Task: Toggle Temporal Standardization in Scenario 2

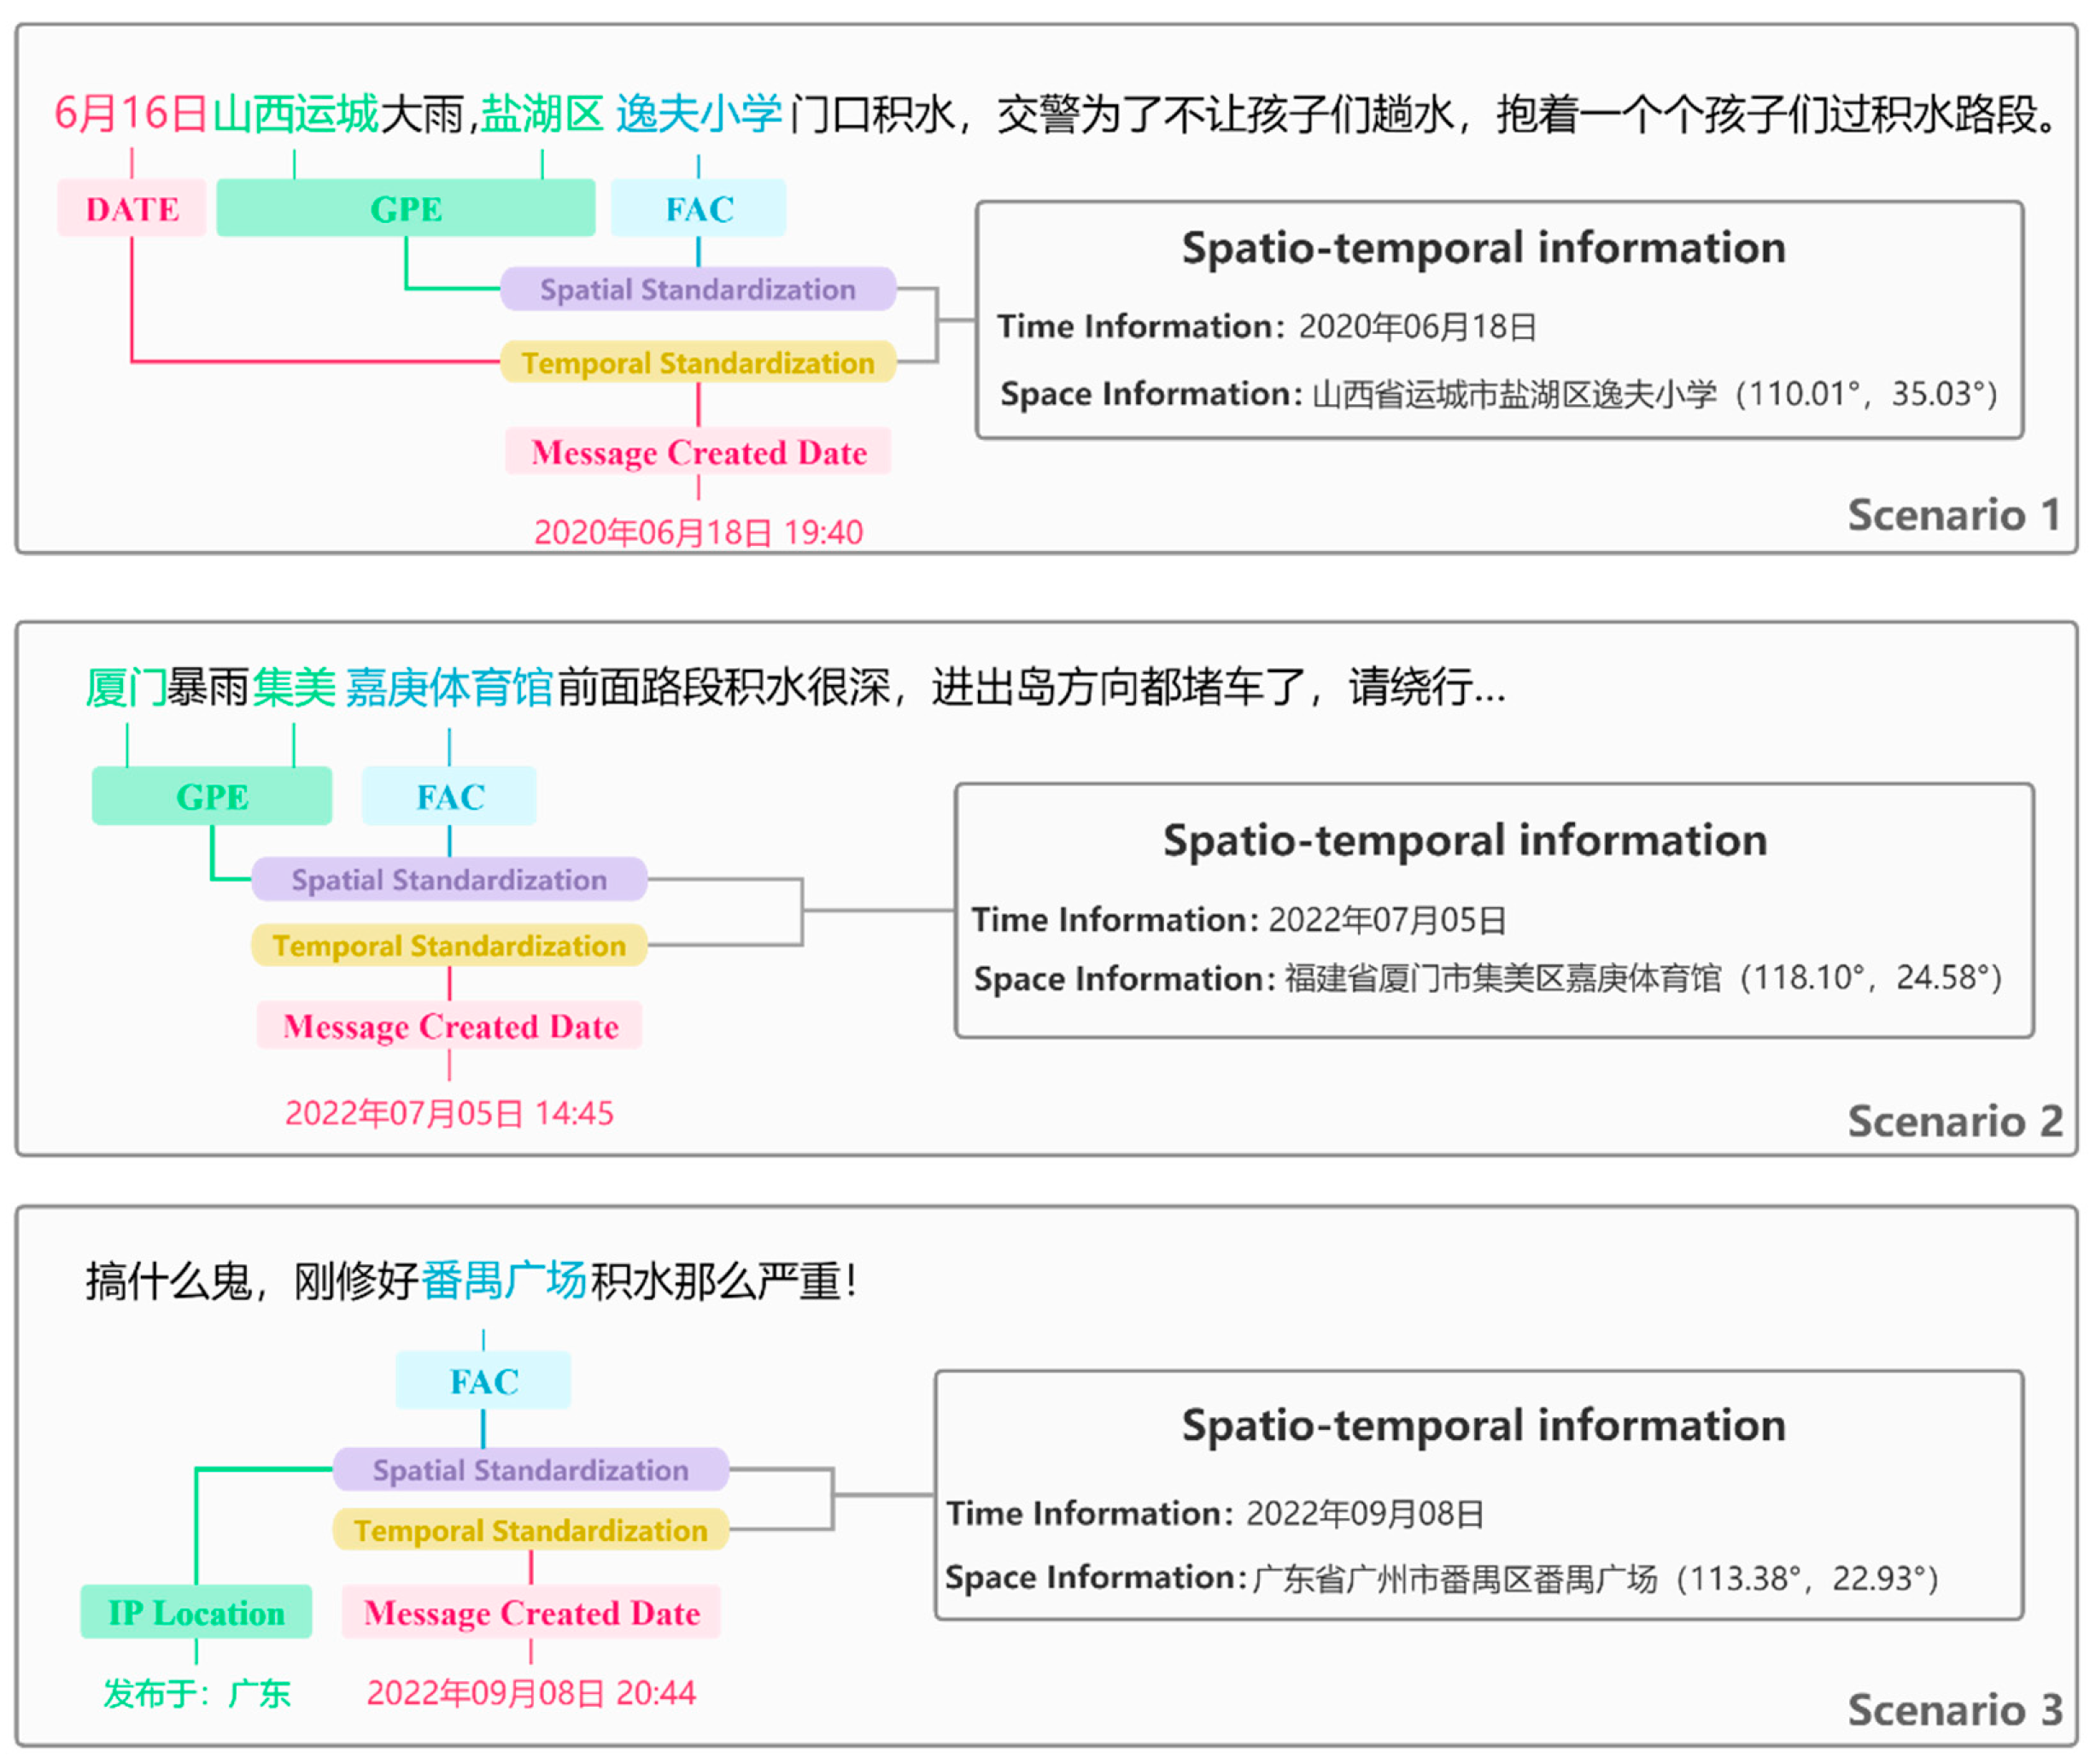Action: pos(448,944)
